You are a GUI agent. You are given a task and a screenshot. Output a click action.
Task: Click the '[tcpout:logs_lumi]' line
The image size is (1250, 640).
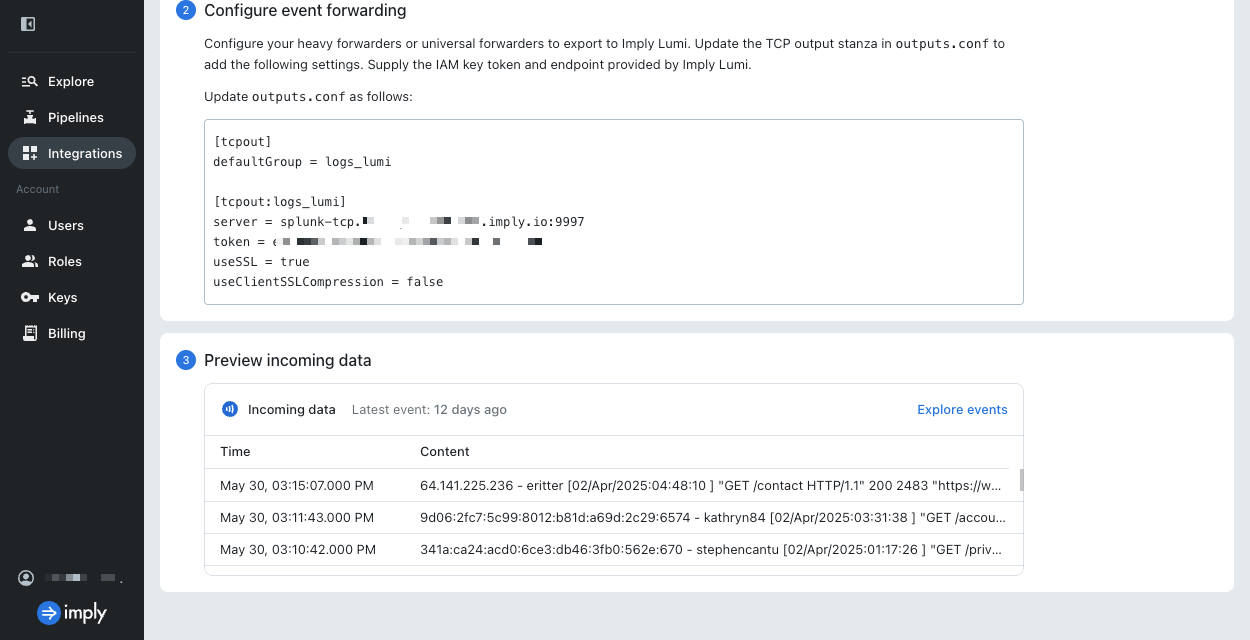(280, 201)
